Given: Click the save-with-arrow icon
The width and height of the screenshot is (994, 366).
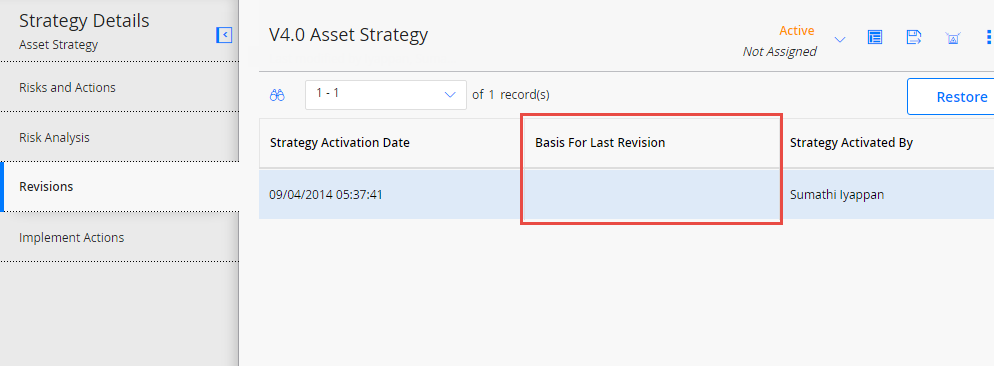Looking at the screenshot, I should click(x=913, y=37).
